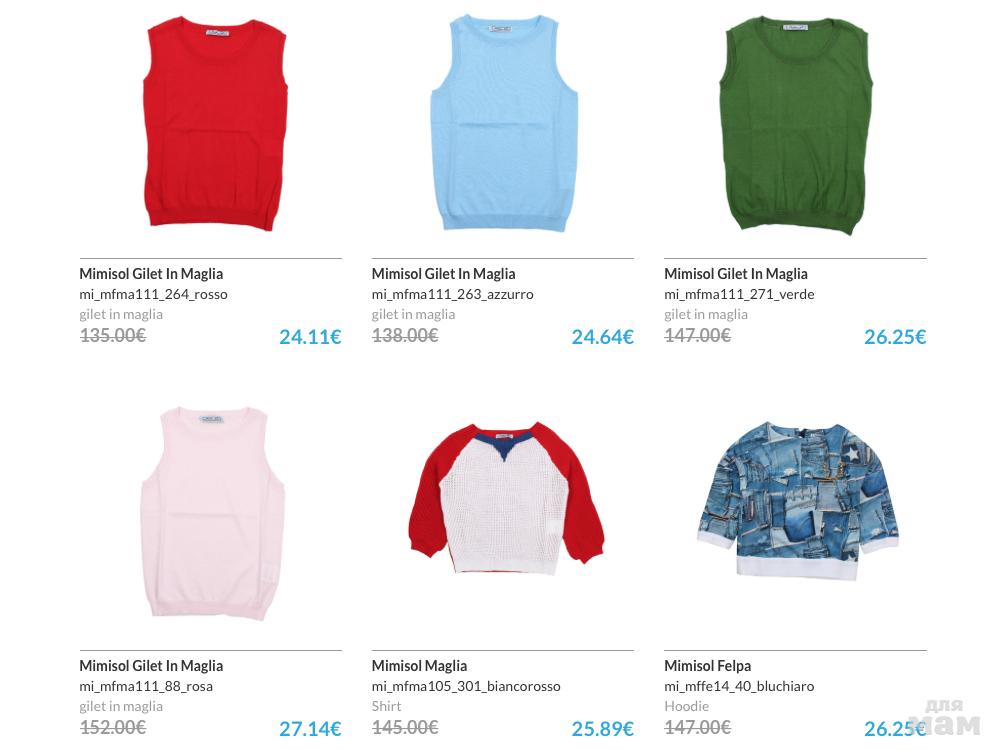Image resolution: width=996 pixels, height=750 pixels.
Task: Open the denim print hoodie image
Action: point(798,500)
